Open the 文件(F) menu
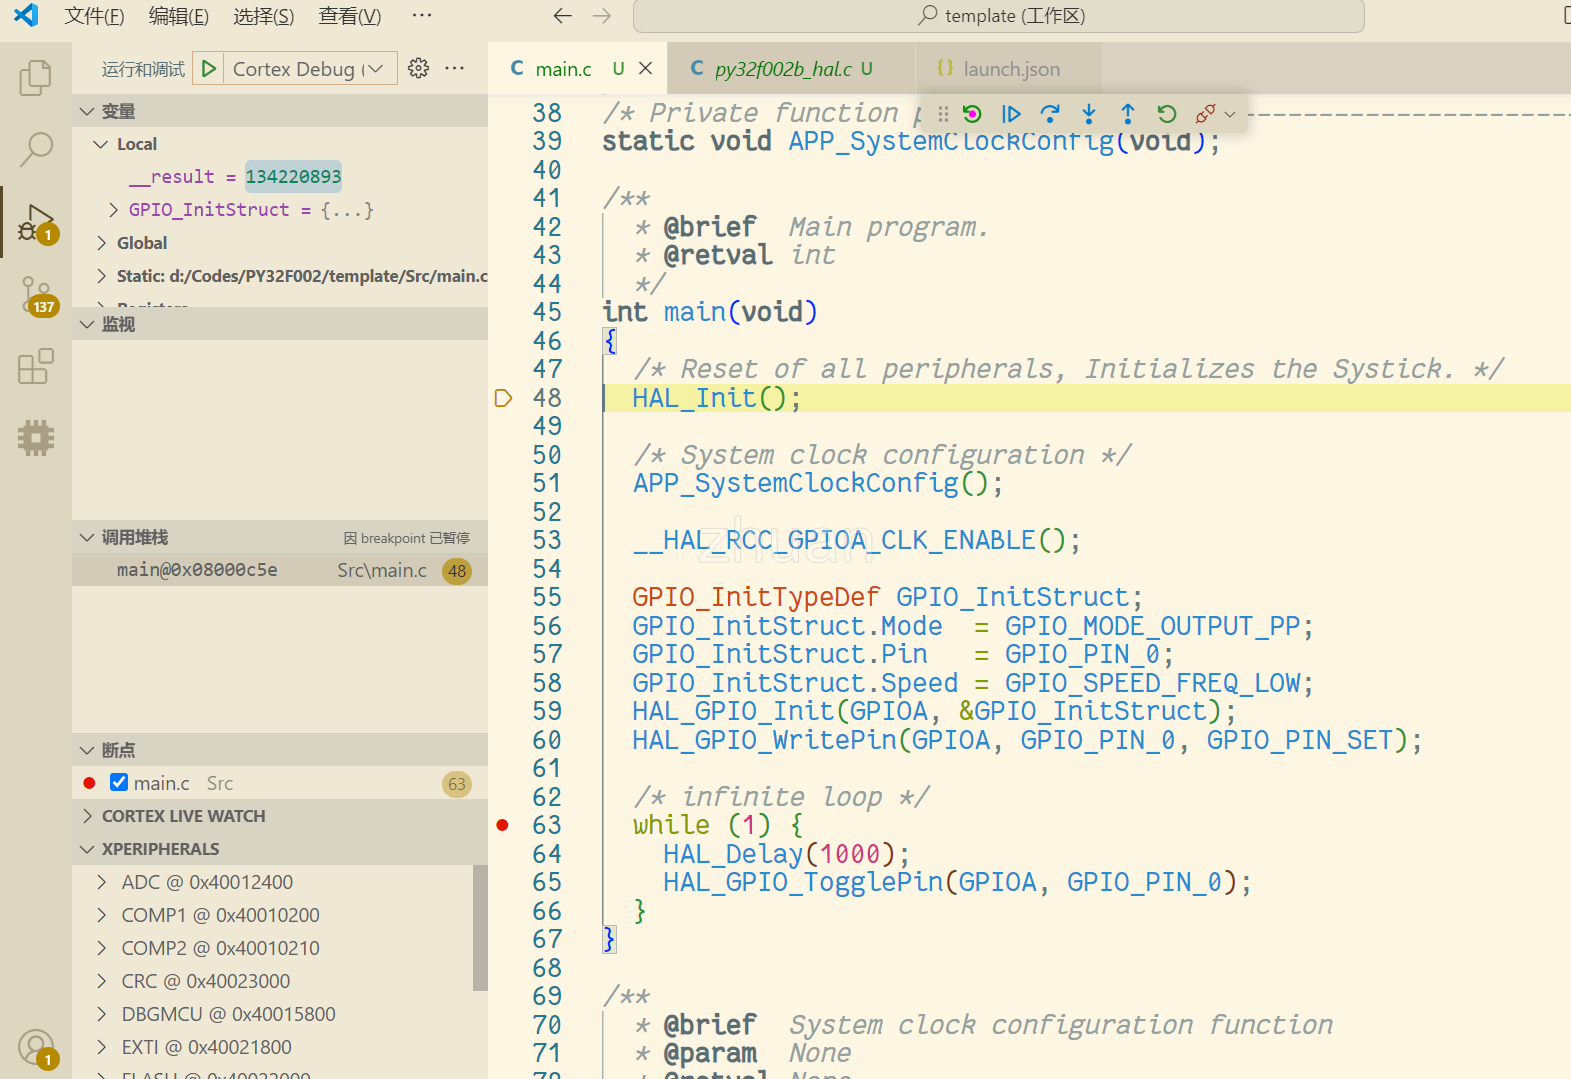The image size is (1571, 1079). 95,16
